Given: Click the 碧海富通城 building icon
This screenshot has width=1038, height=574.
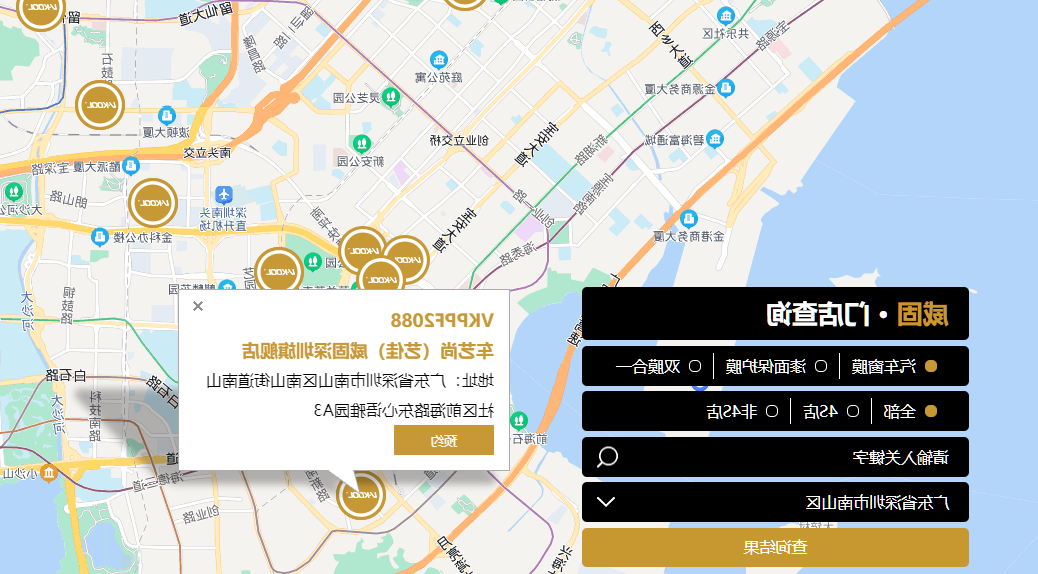Looking at the screenshot, I should tap(714, 139).
